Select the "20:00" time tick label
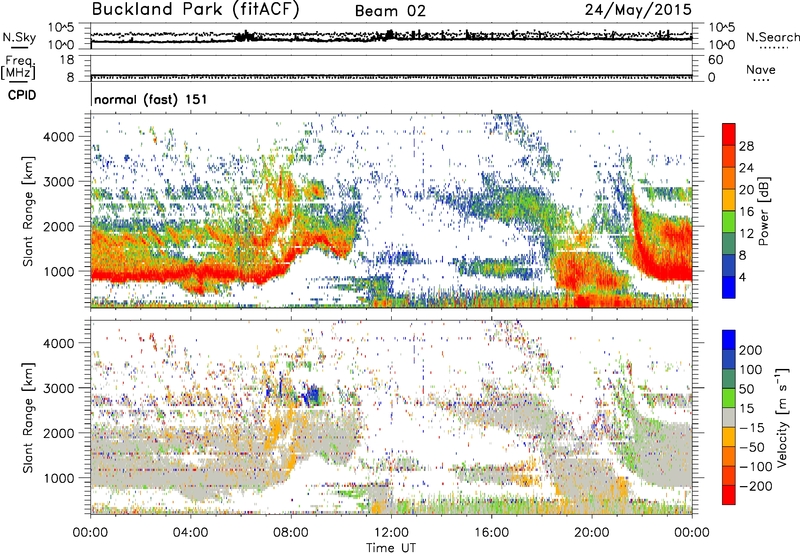This screenshot has height=554, width=800. (x=591, y=533)
